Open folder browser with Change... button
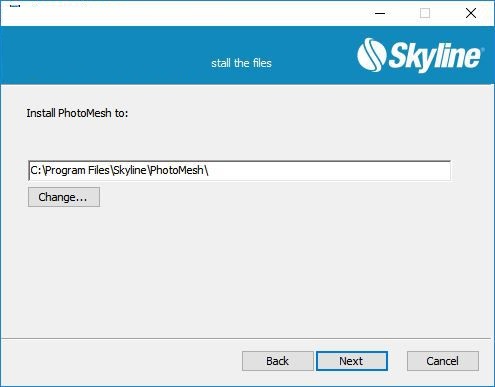Viewport: 495px width, 387px height. tap(64, 197)
